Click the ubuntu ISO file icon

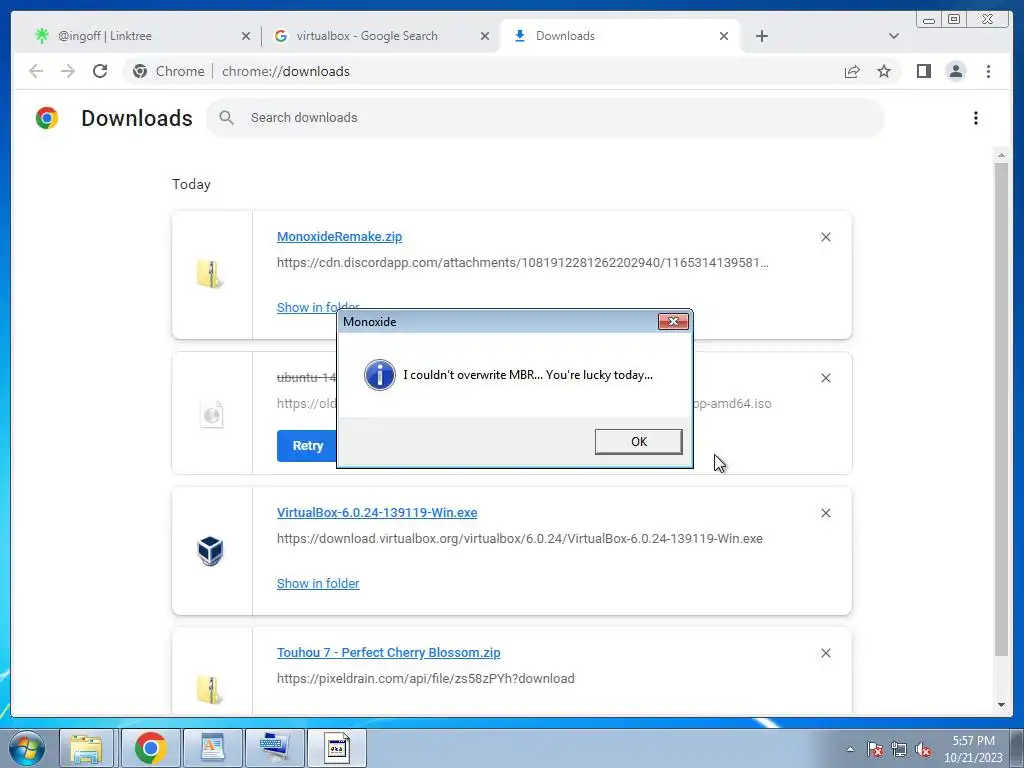coord(211,414)
